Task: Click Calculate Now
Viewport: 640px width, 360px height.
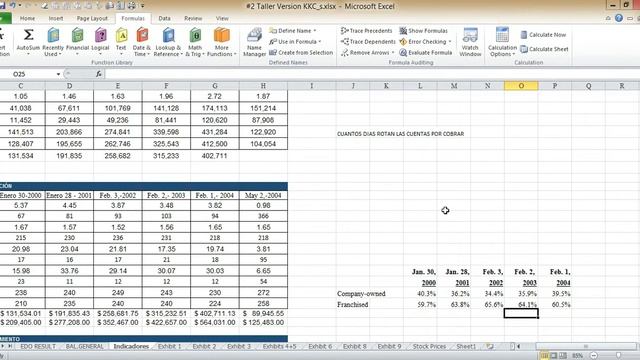Action: [x=543, y=35]
